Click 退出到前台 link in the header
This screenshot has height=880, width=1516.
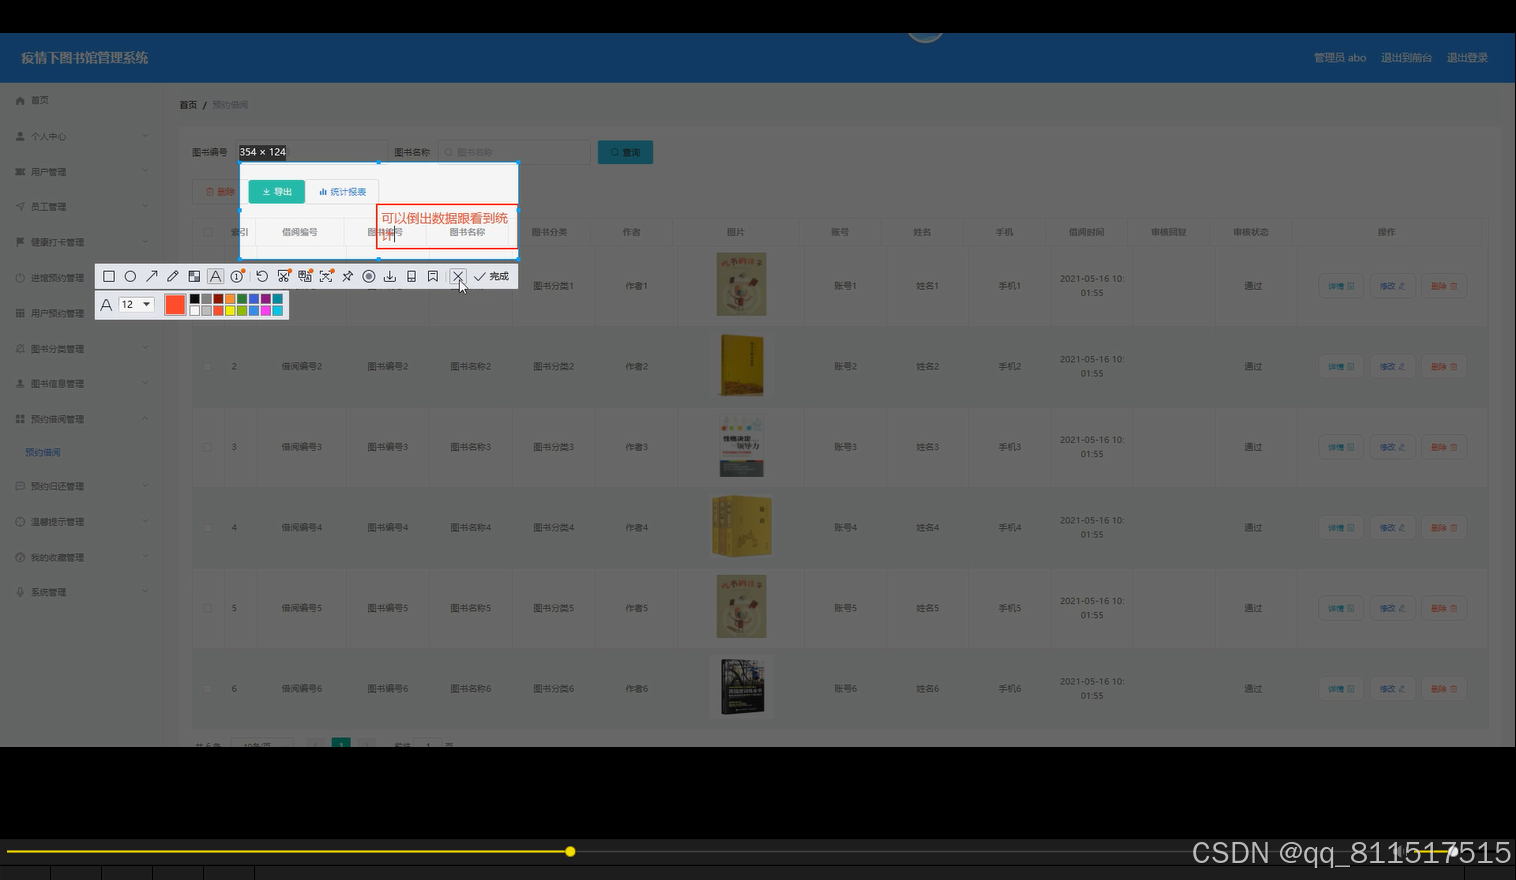click(x=1406, y=58)
